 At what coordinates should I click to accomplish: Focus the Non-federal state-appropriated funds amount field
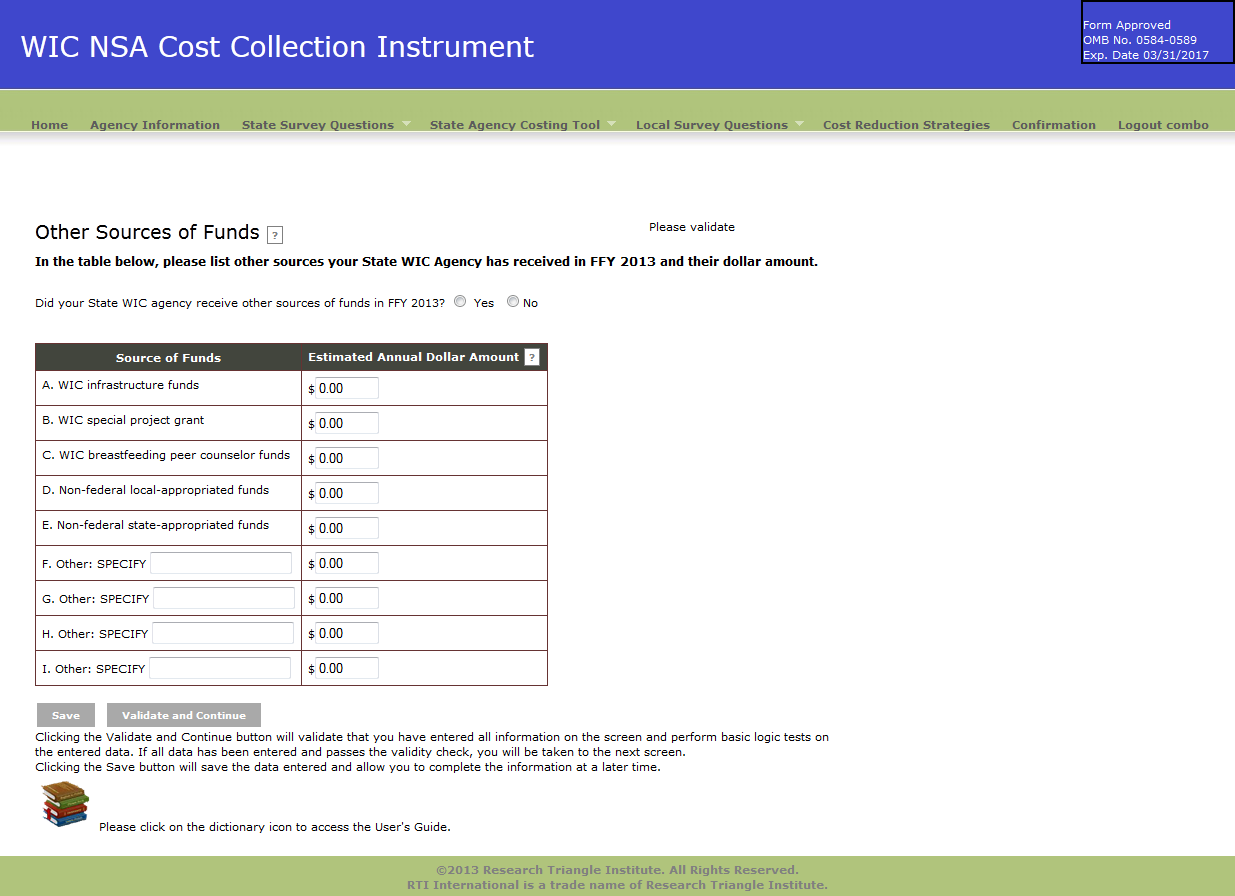(347, 528)
